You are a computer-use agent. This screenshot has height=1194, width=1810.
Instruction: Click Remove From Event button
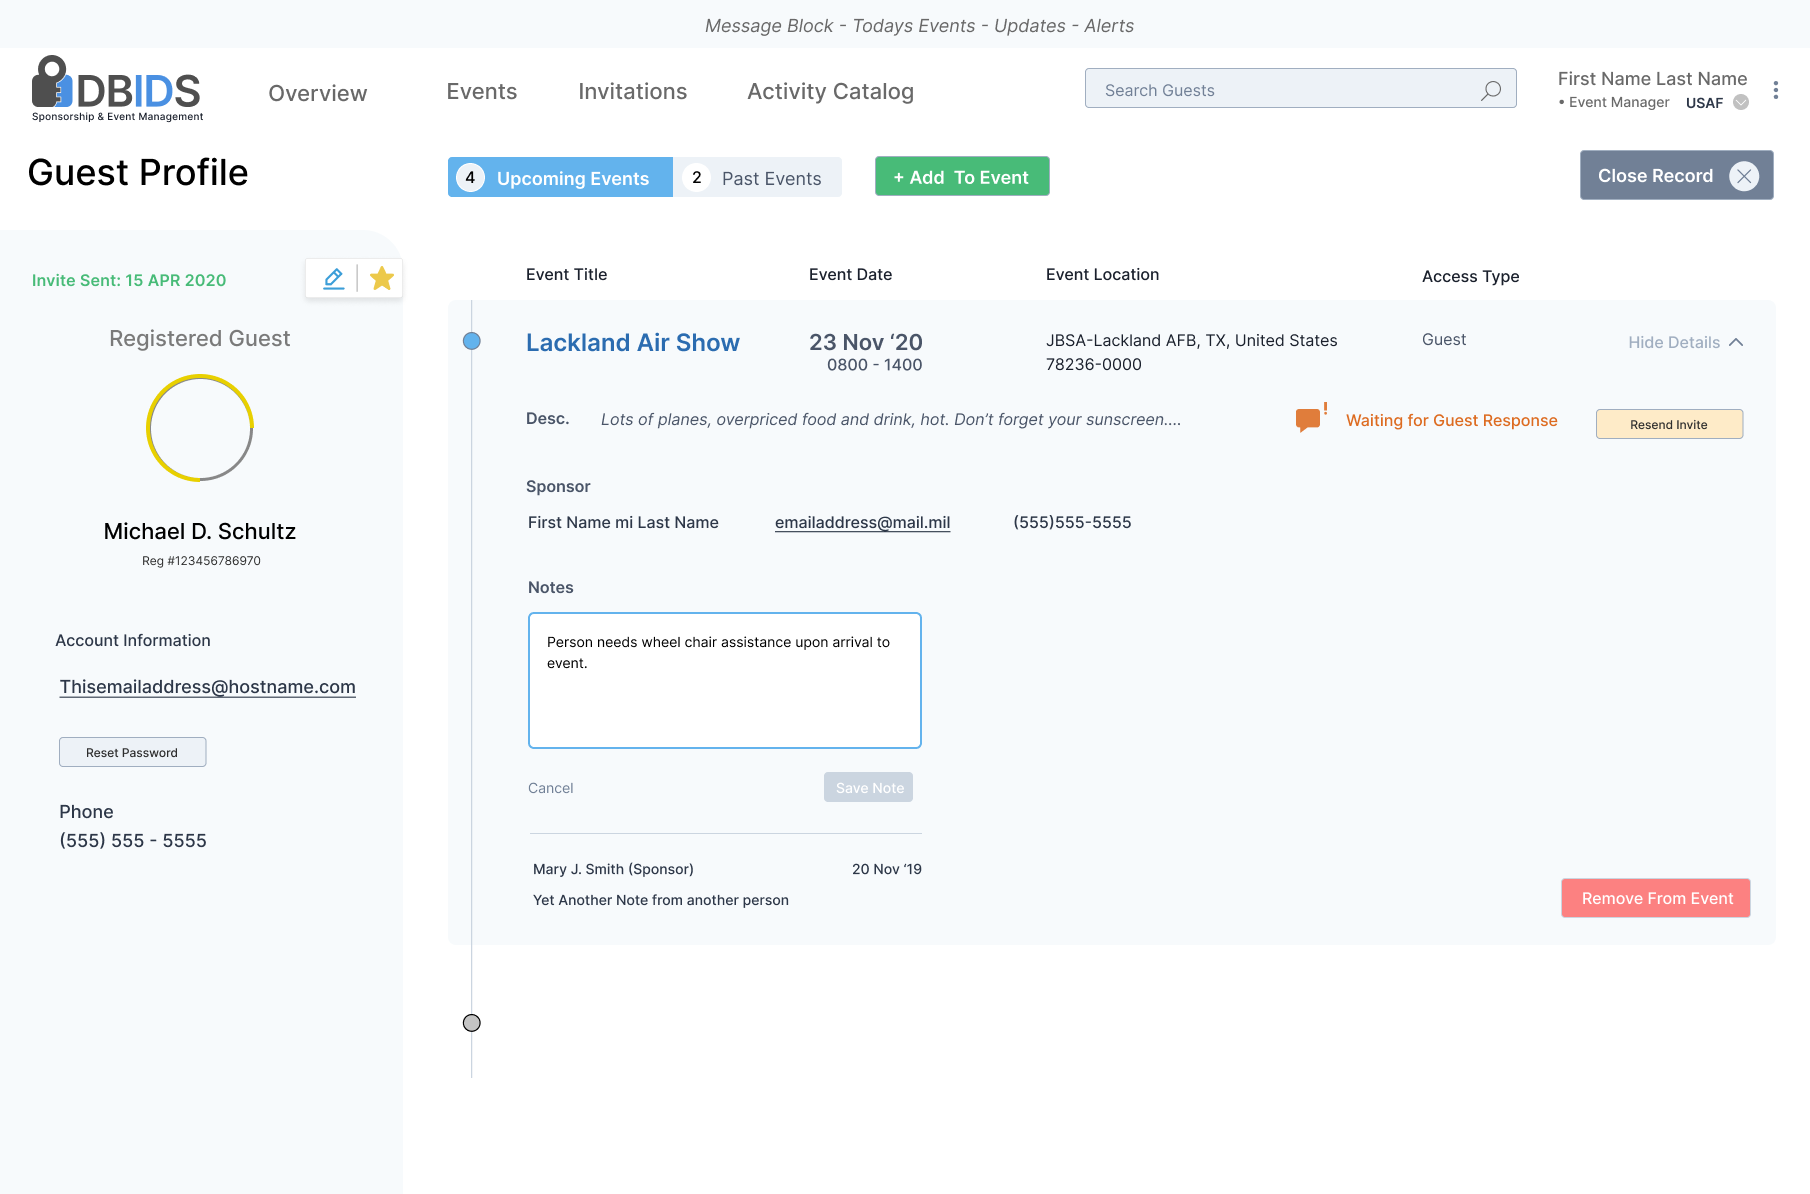click(1656, 898)
